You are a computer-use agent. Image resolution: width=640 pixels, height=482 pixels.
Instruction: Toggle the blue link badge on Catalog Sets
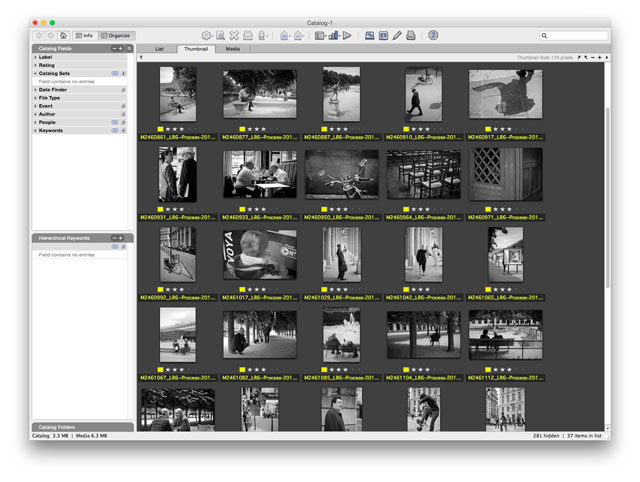[115, 73]
